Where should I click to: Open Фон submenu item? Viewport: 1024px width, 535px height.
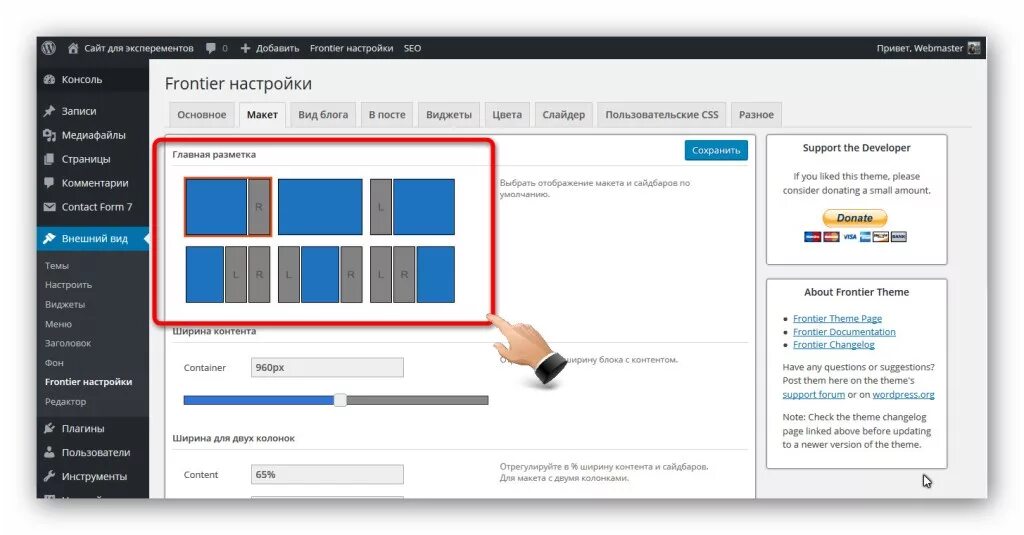pyautogui.click(x=54, y=363)
